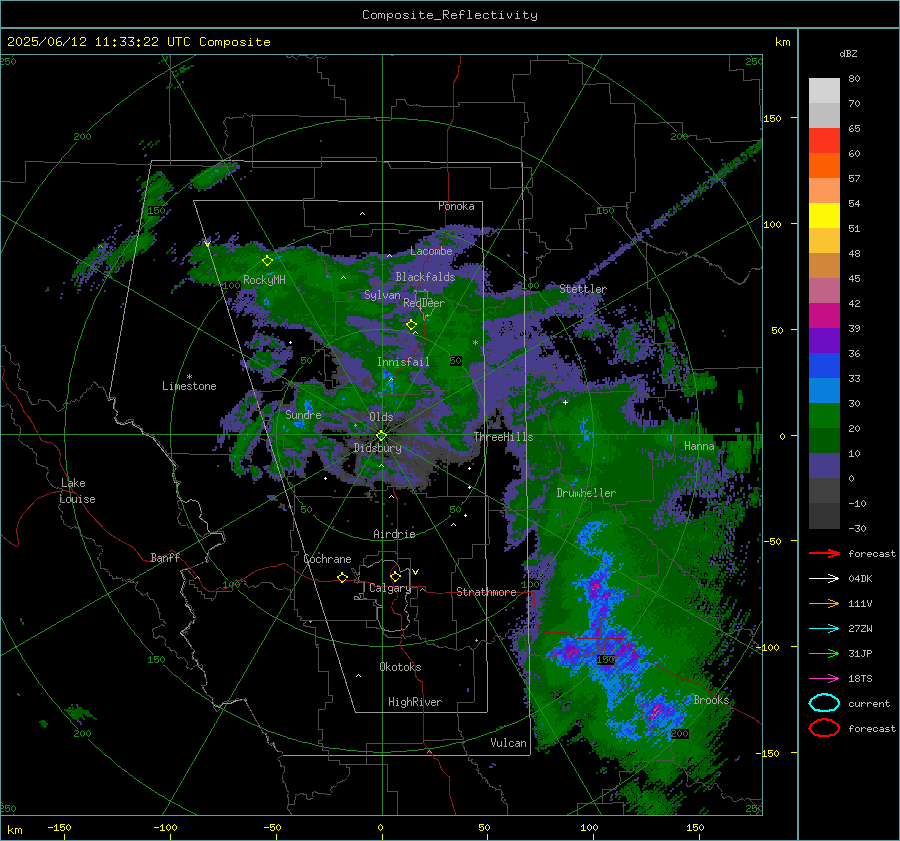Click the current legend text

point(869,704)
